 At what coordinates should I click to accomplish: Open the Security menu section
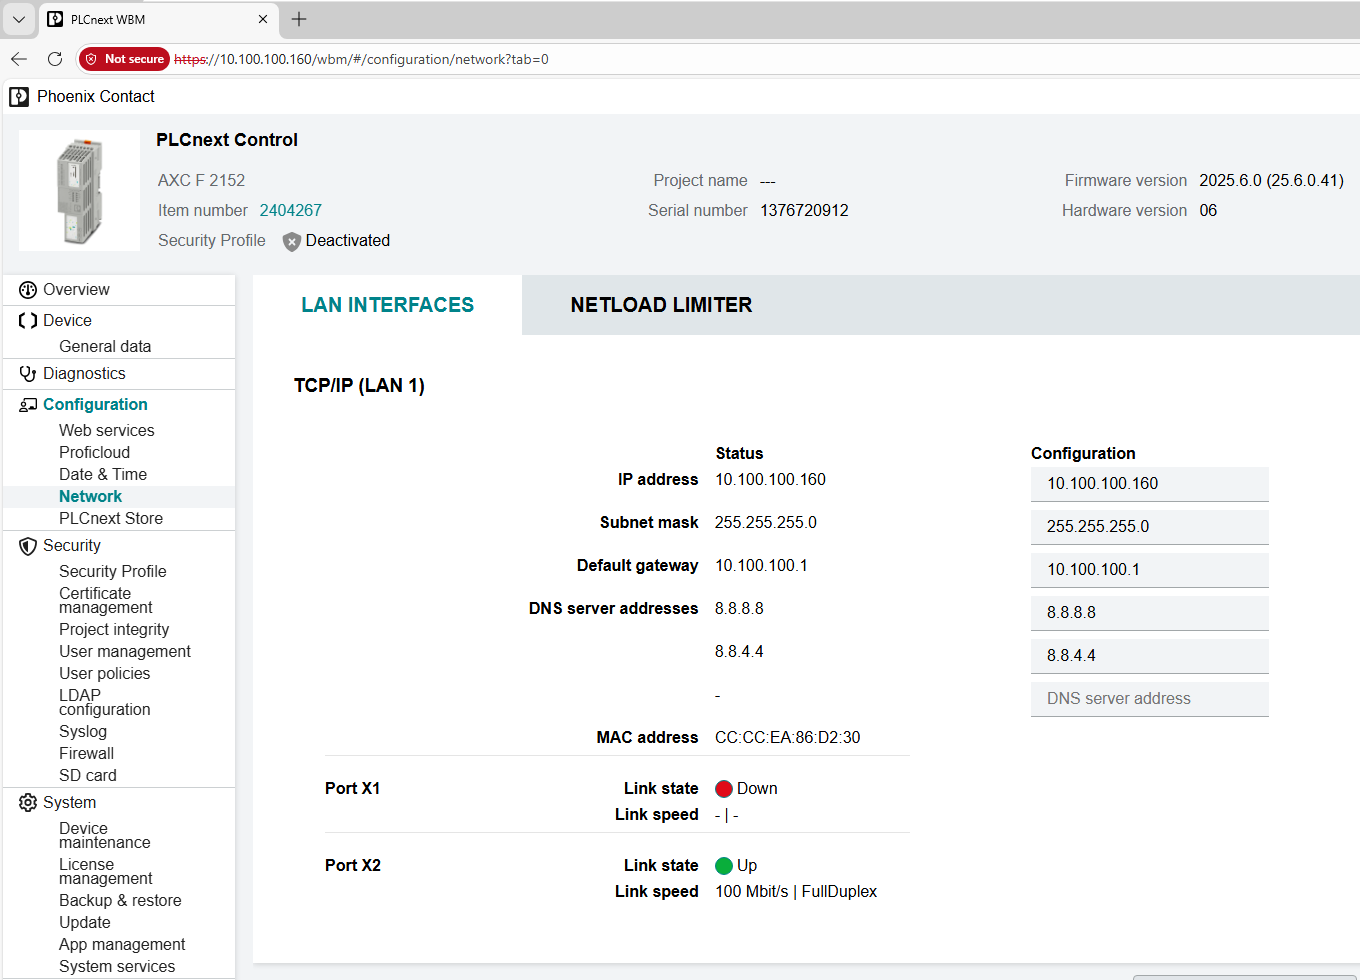coord(72,546)
